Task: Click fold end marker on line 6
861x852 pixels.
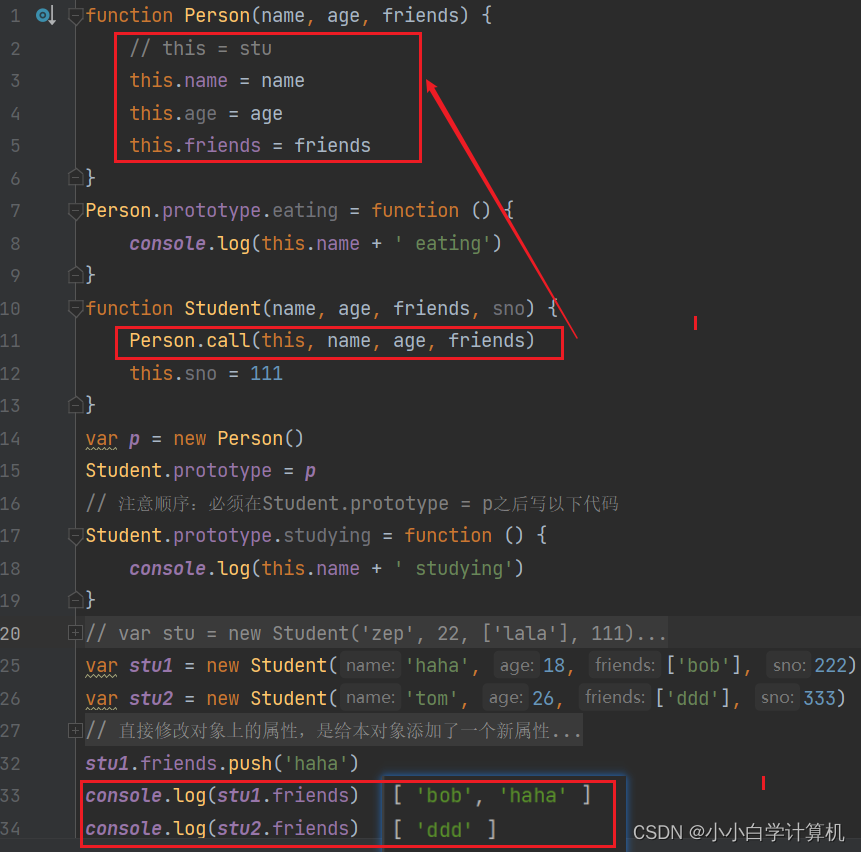Action: 75,178
